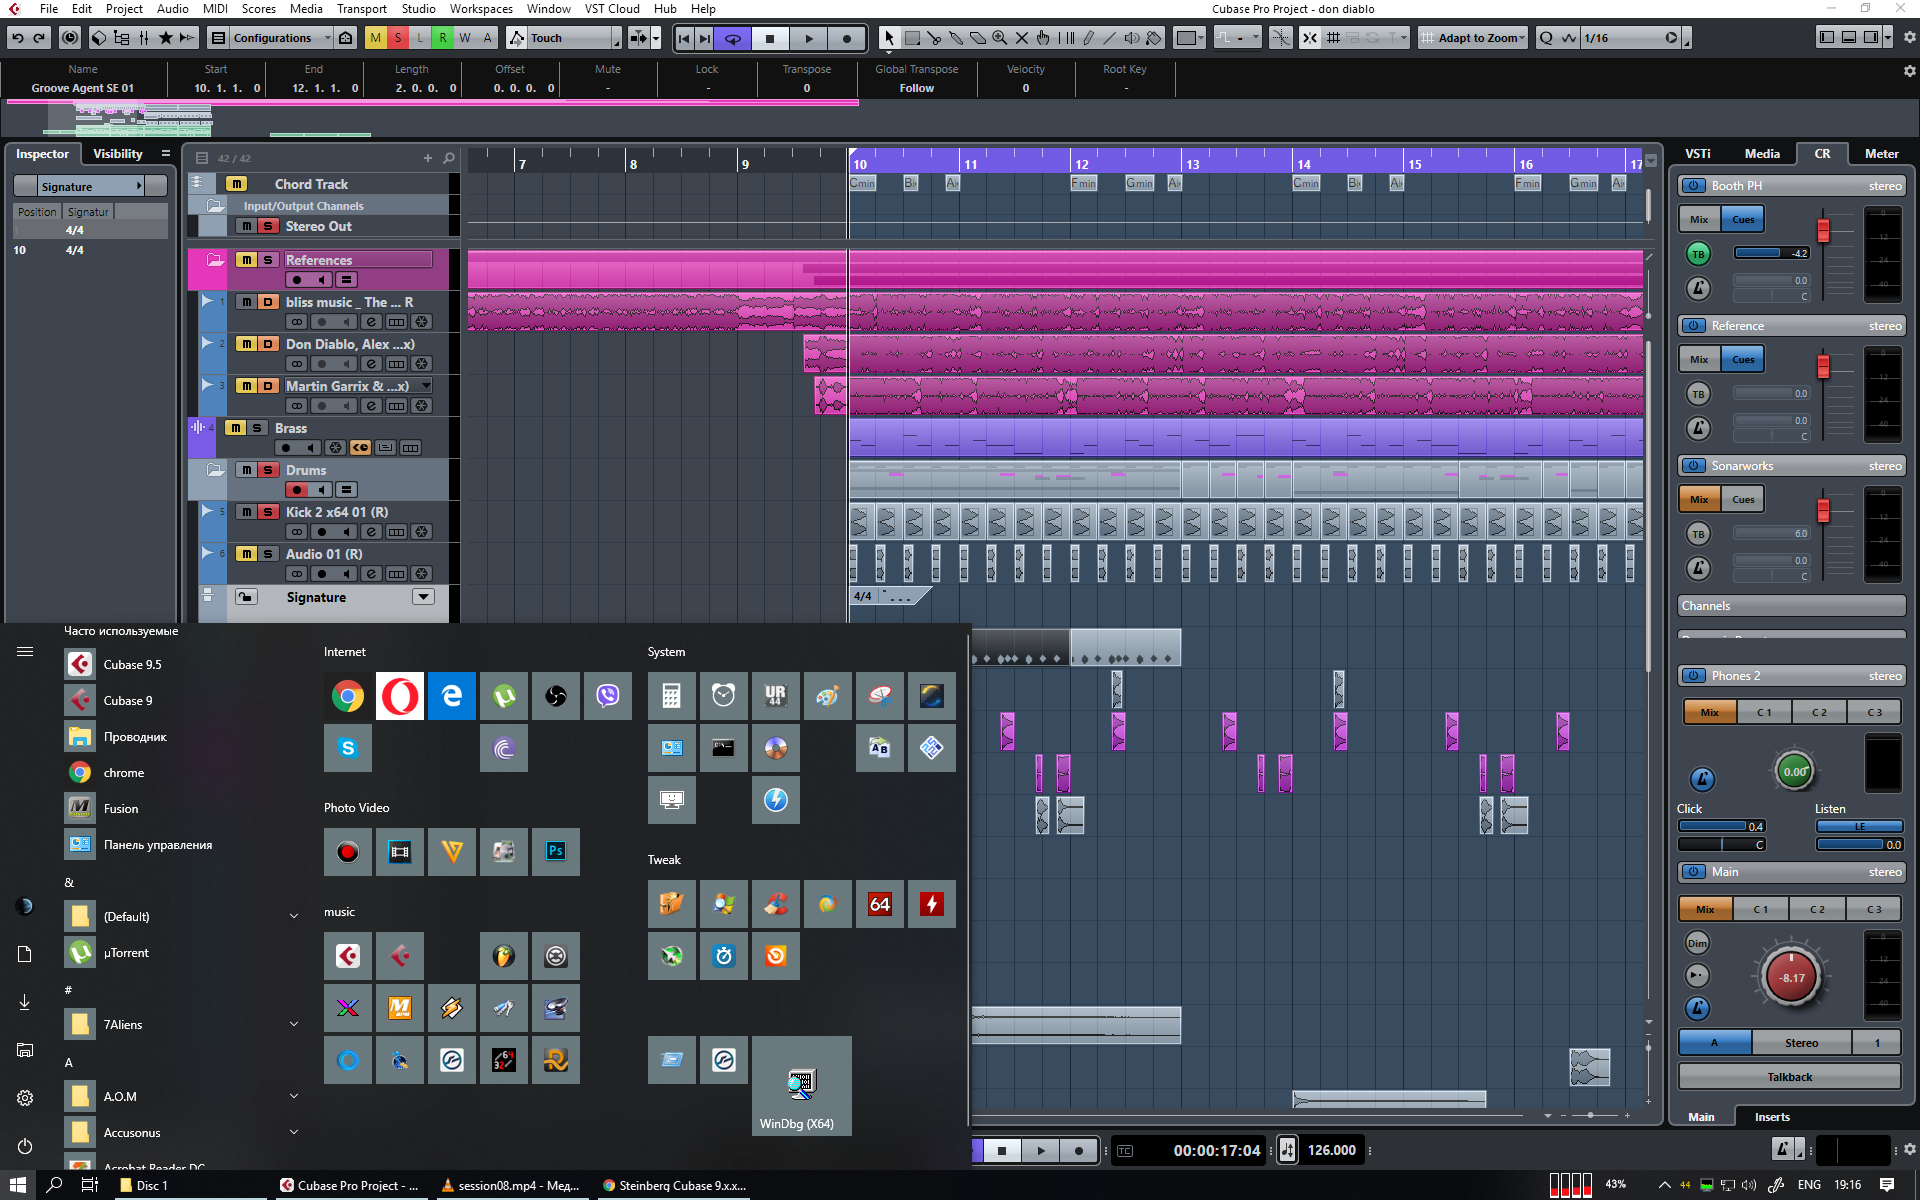Screen dimensions: 1920x1200
Task: Select the Zoom tool in toolbar
Action: pos(999,38)
